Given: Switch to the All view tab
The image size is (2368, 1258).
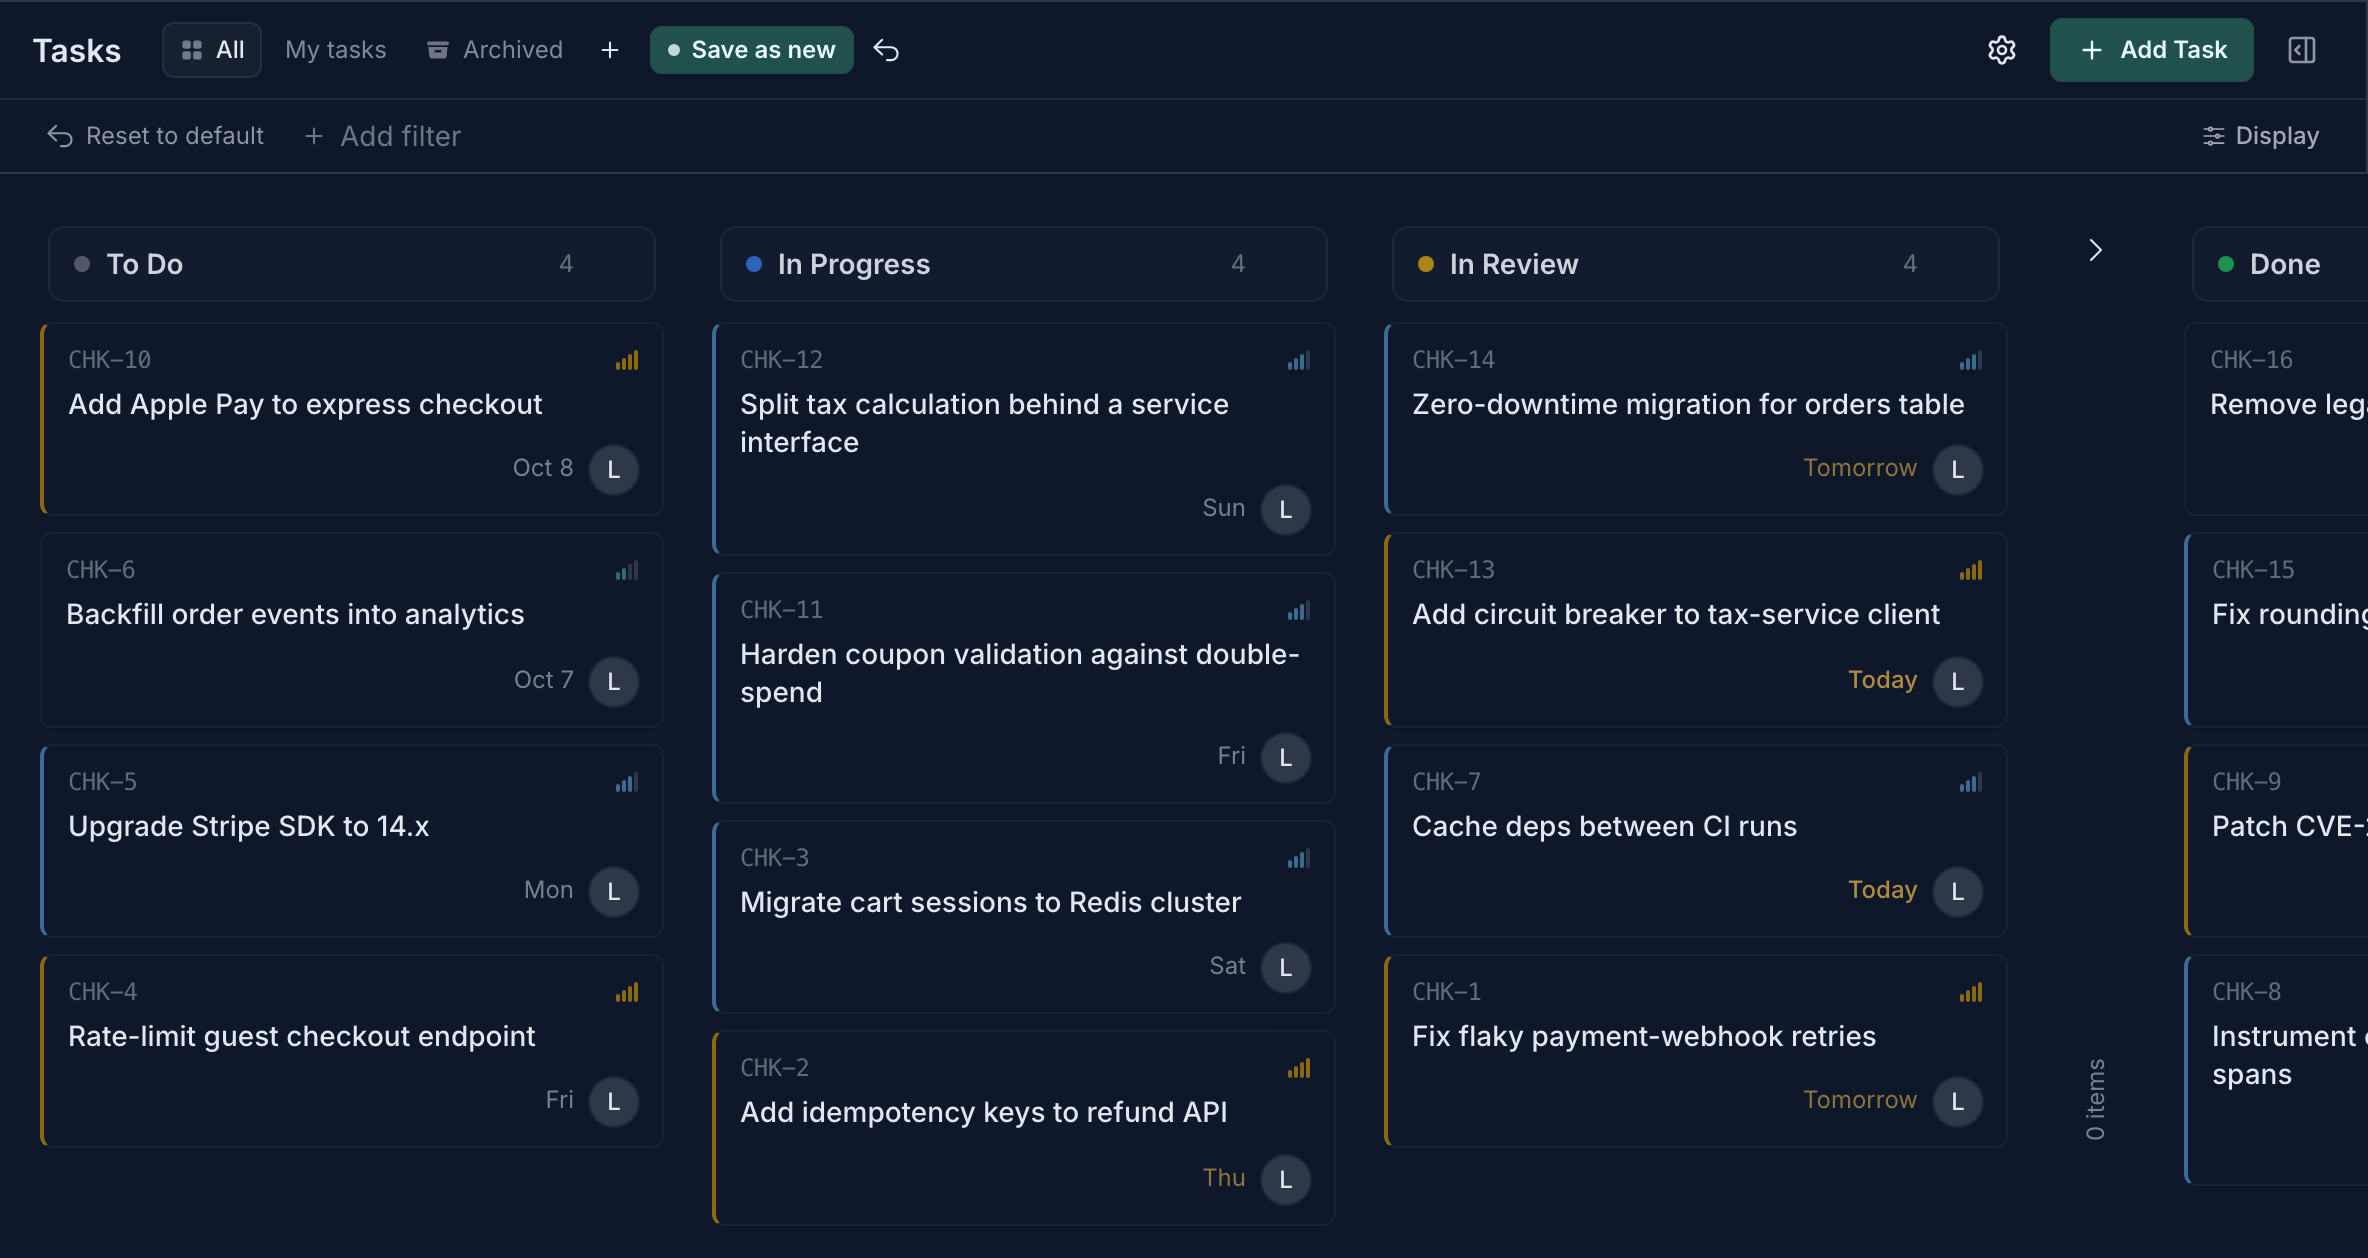Looking at the screenshot, I should [212, 50].
